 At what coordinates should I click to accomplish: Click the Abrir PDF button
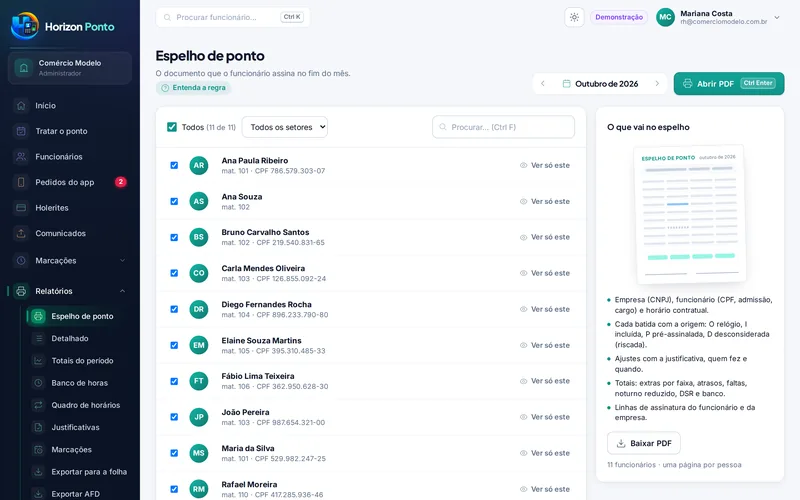729,84
